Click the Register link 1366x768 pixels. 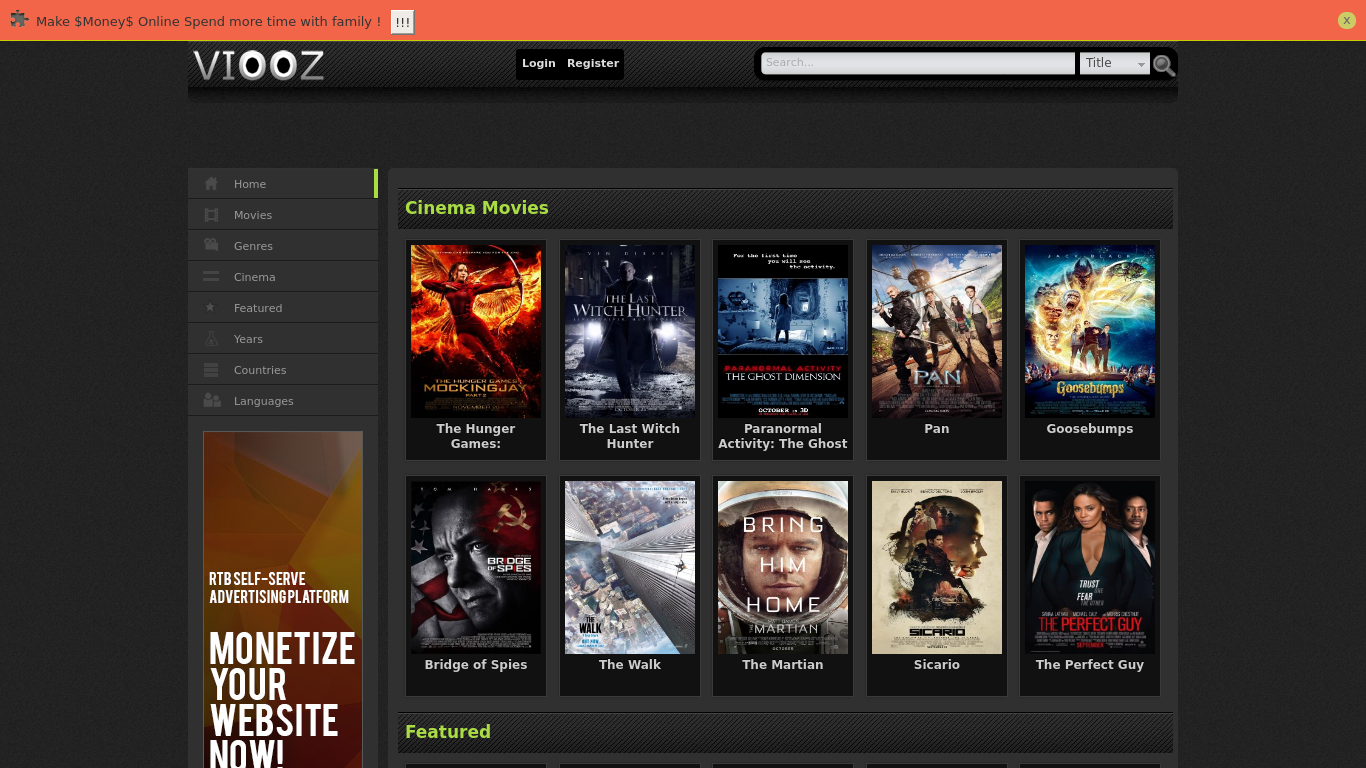[x=593, y=63]
